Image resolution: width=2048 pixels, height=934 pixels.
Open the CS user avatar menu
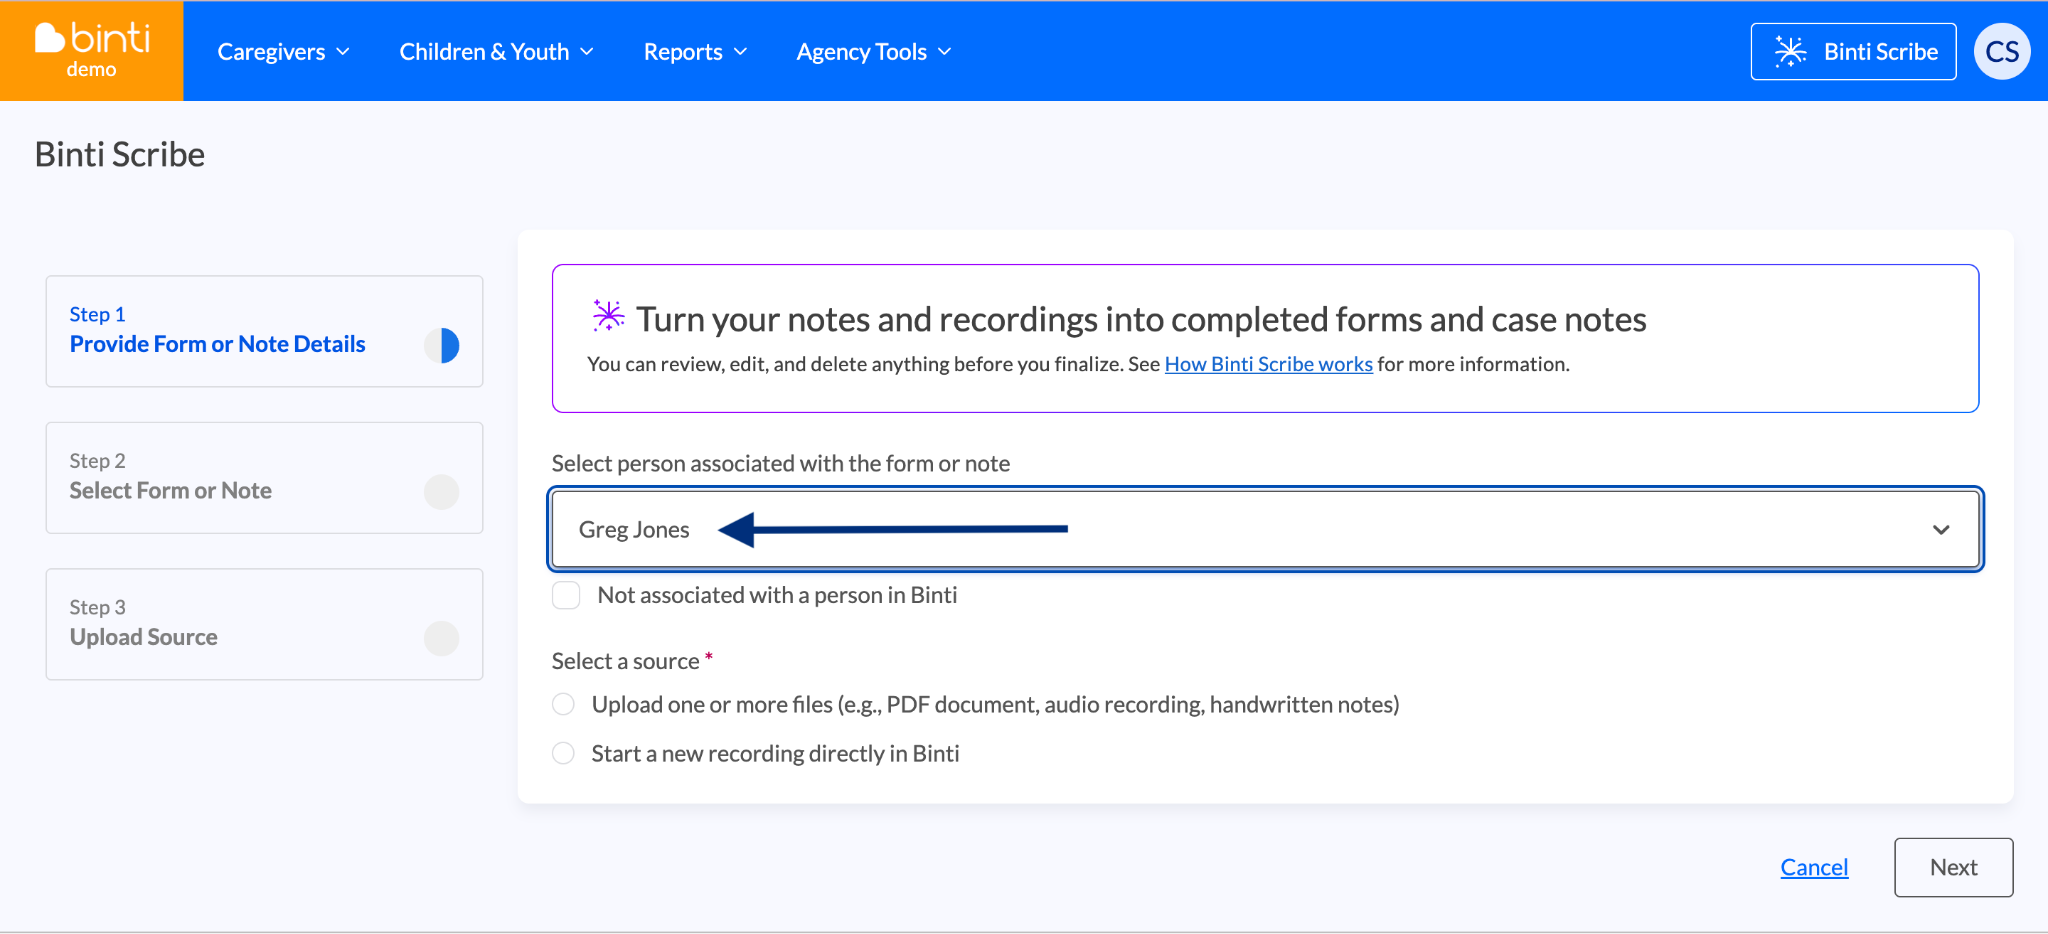[x=2002, y=51]
